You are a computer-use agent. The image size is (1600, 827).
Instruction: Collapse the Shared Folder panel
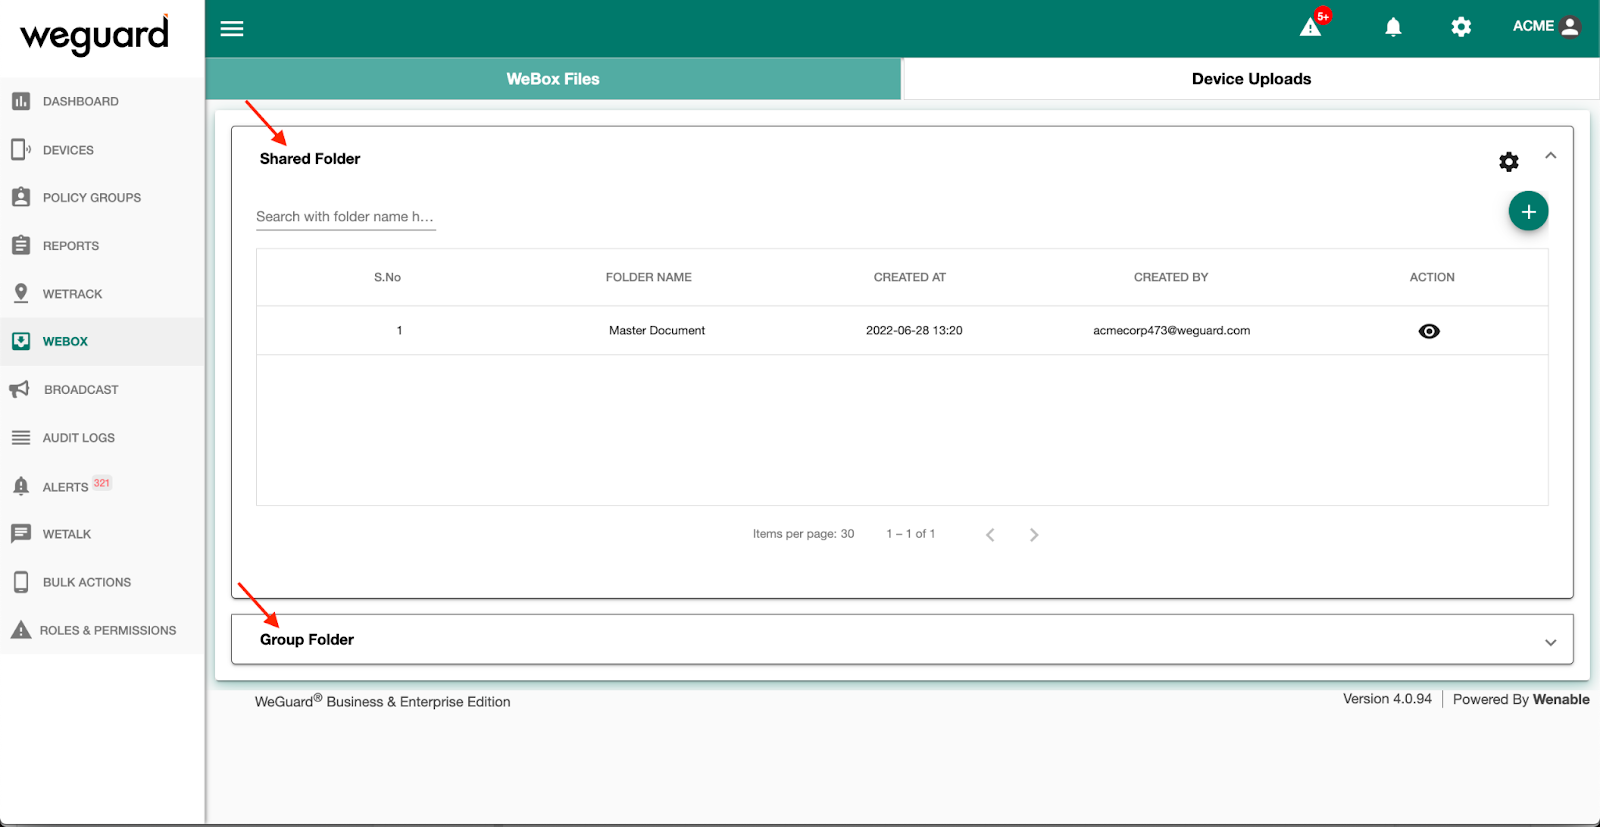click(1551, 155)
